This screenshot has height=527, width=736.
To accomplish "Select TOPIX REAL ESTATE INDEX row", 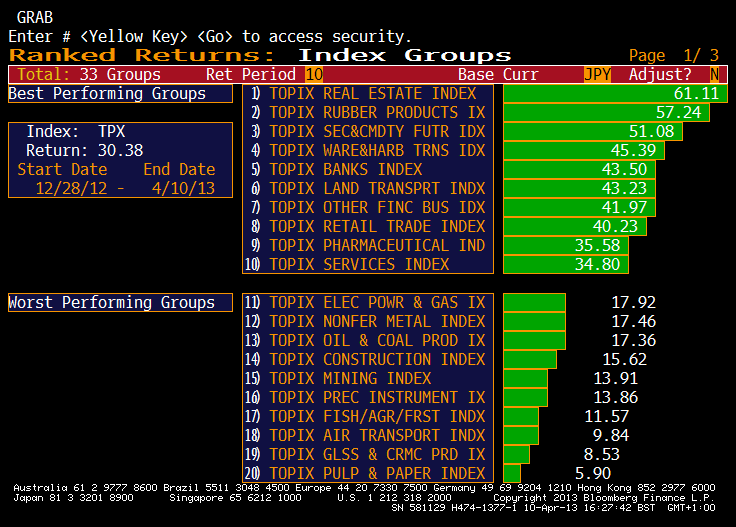I will [x=368, y=93].
